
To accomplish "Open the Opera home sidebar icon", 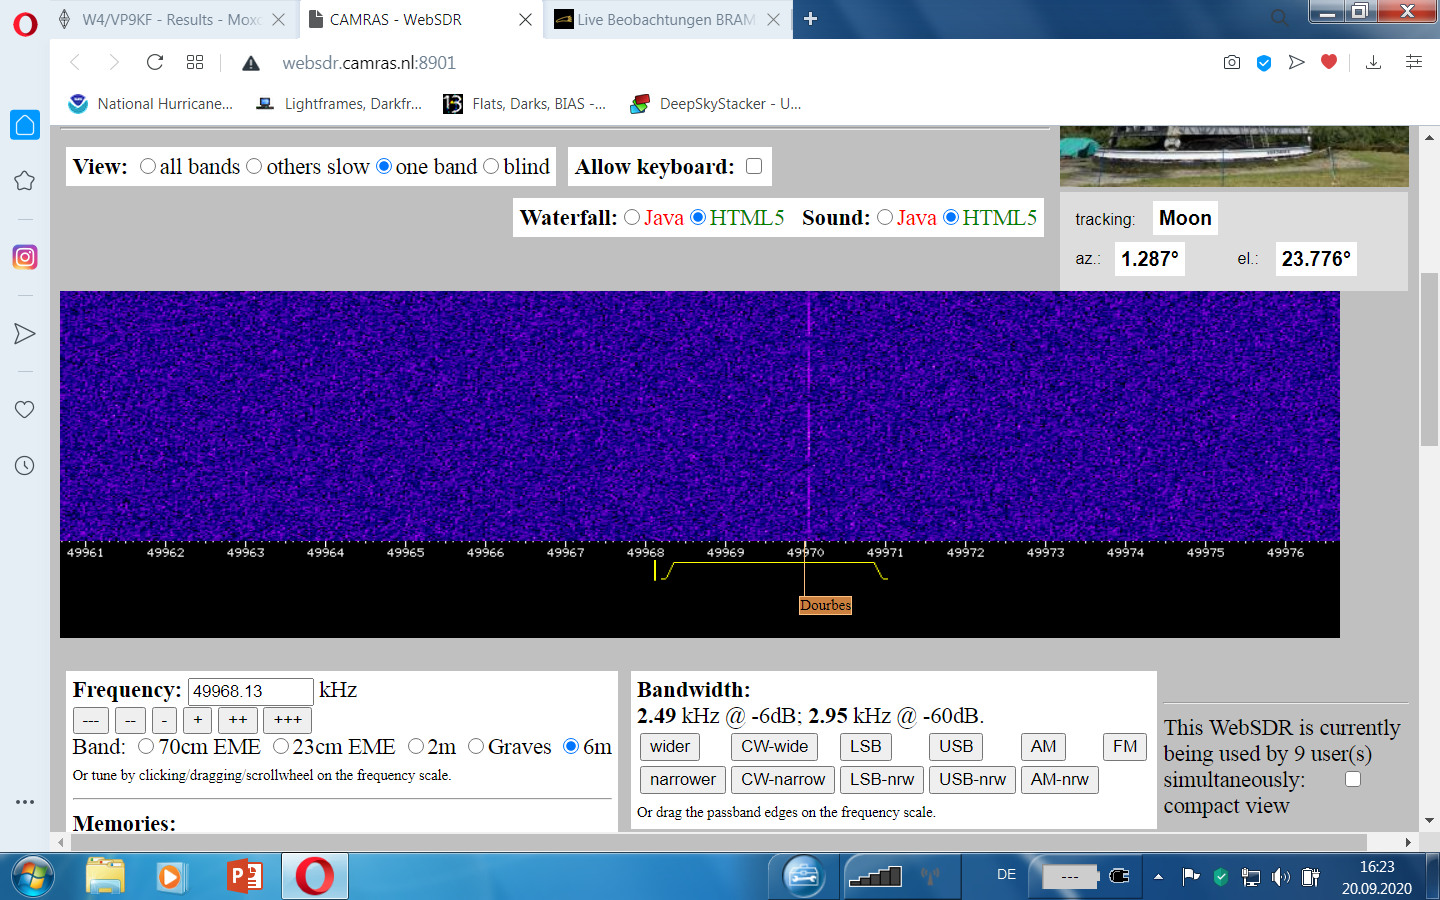I will tap(25, 125).
